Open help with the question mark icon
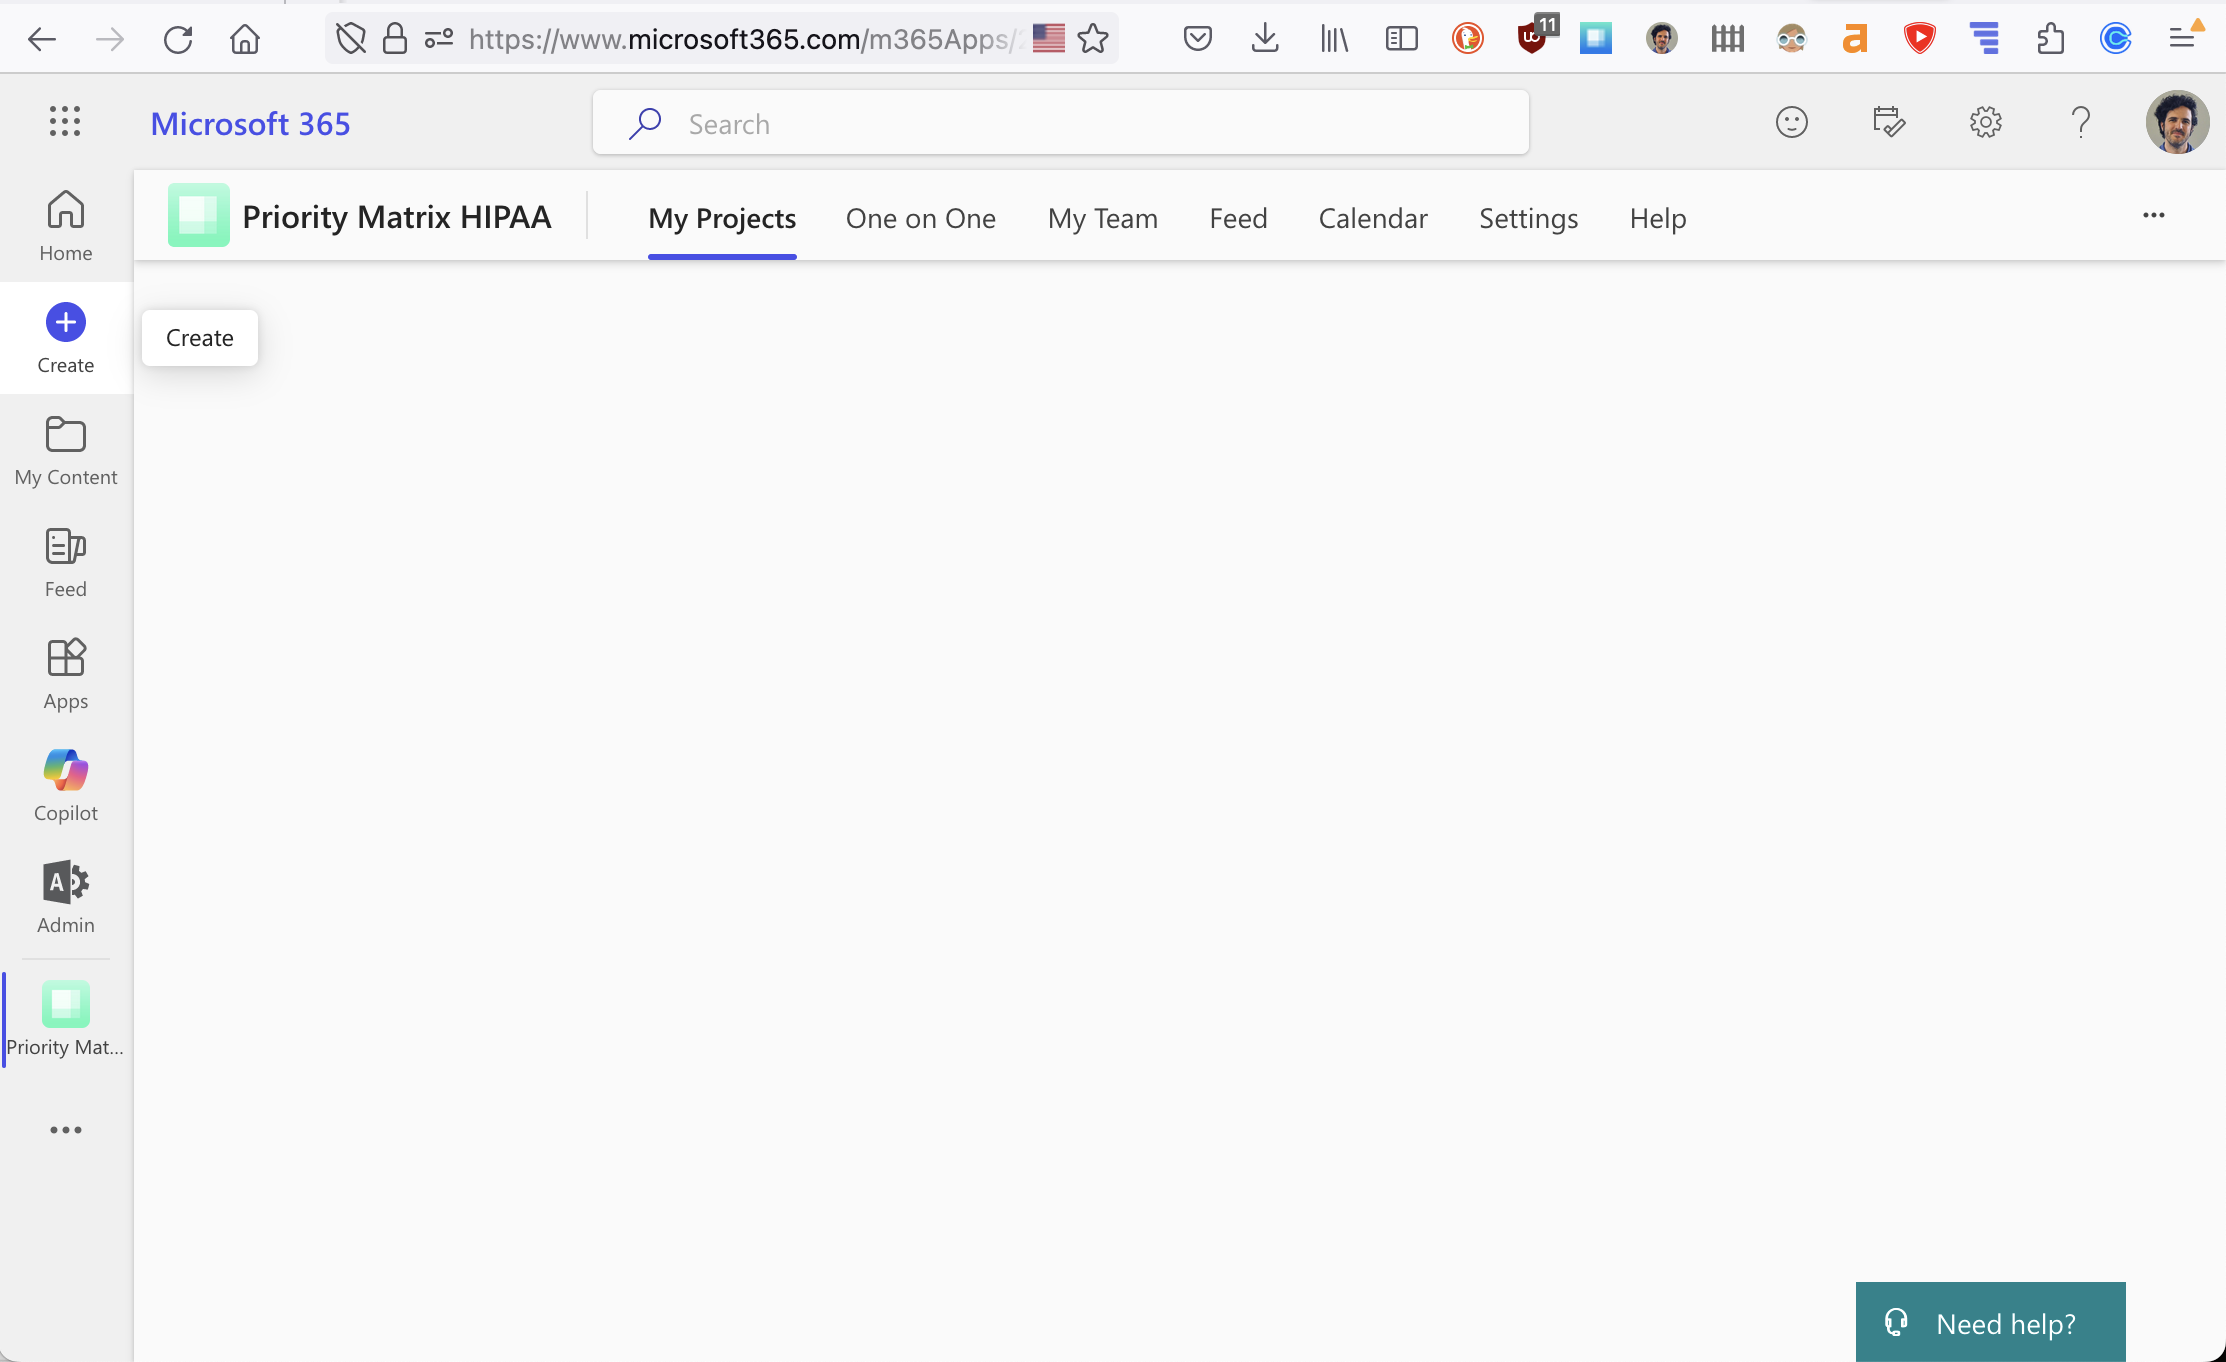2226x1362 pixels. (x=2082, y=122)
